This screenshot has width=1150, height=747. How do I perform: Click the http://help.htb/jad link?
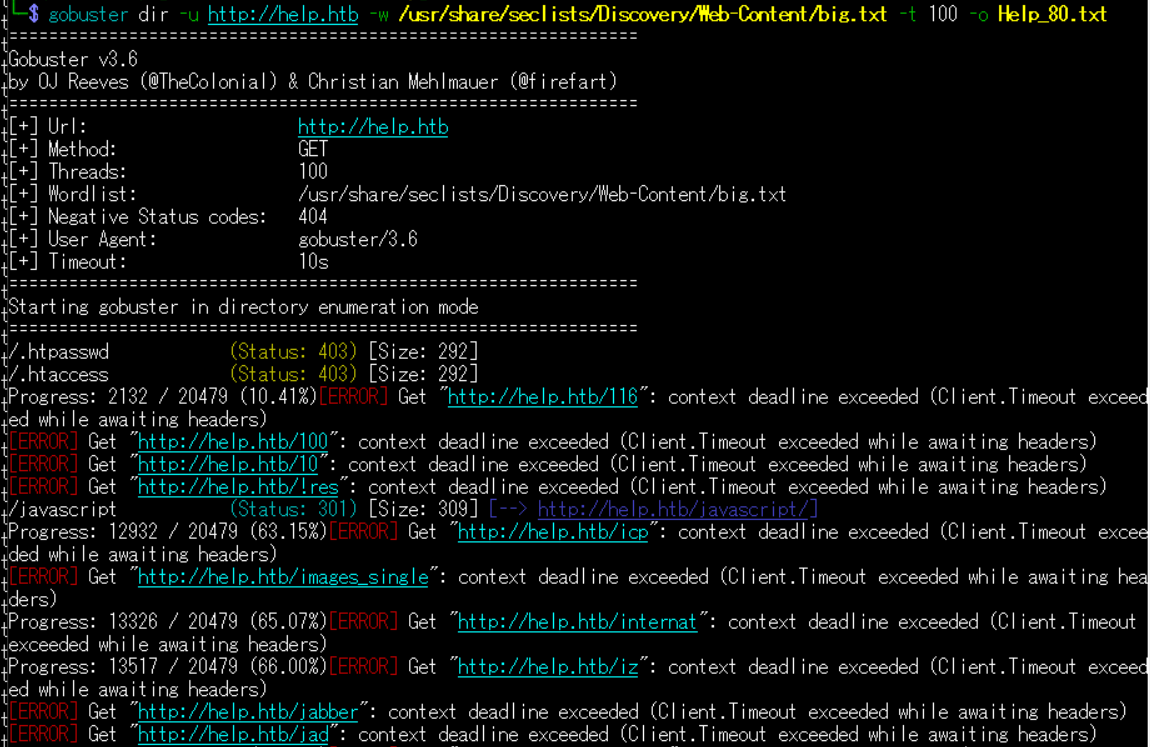pos(232,734)
